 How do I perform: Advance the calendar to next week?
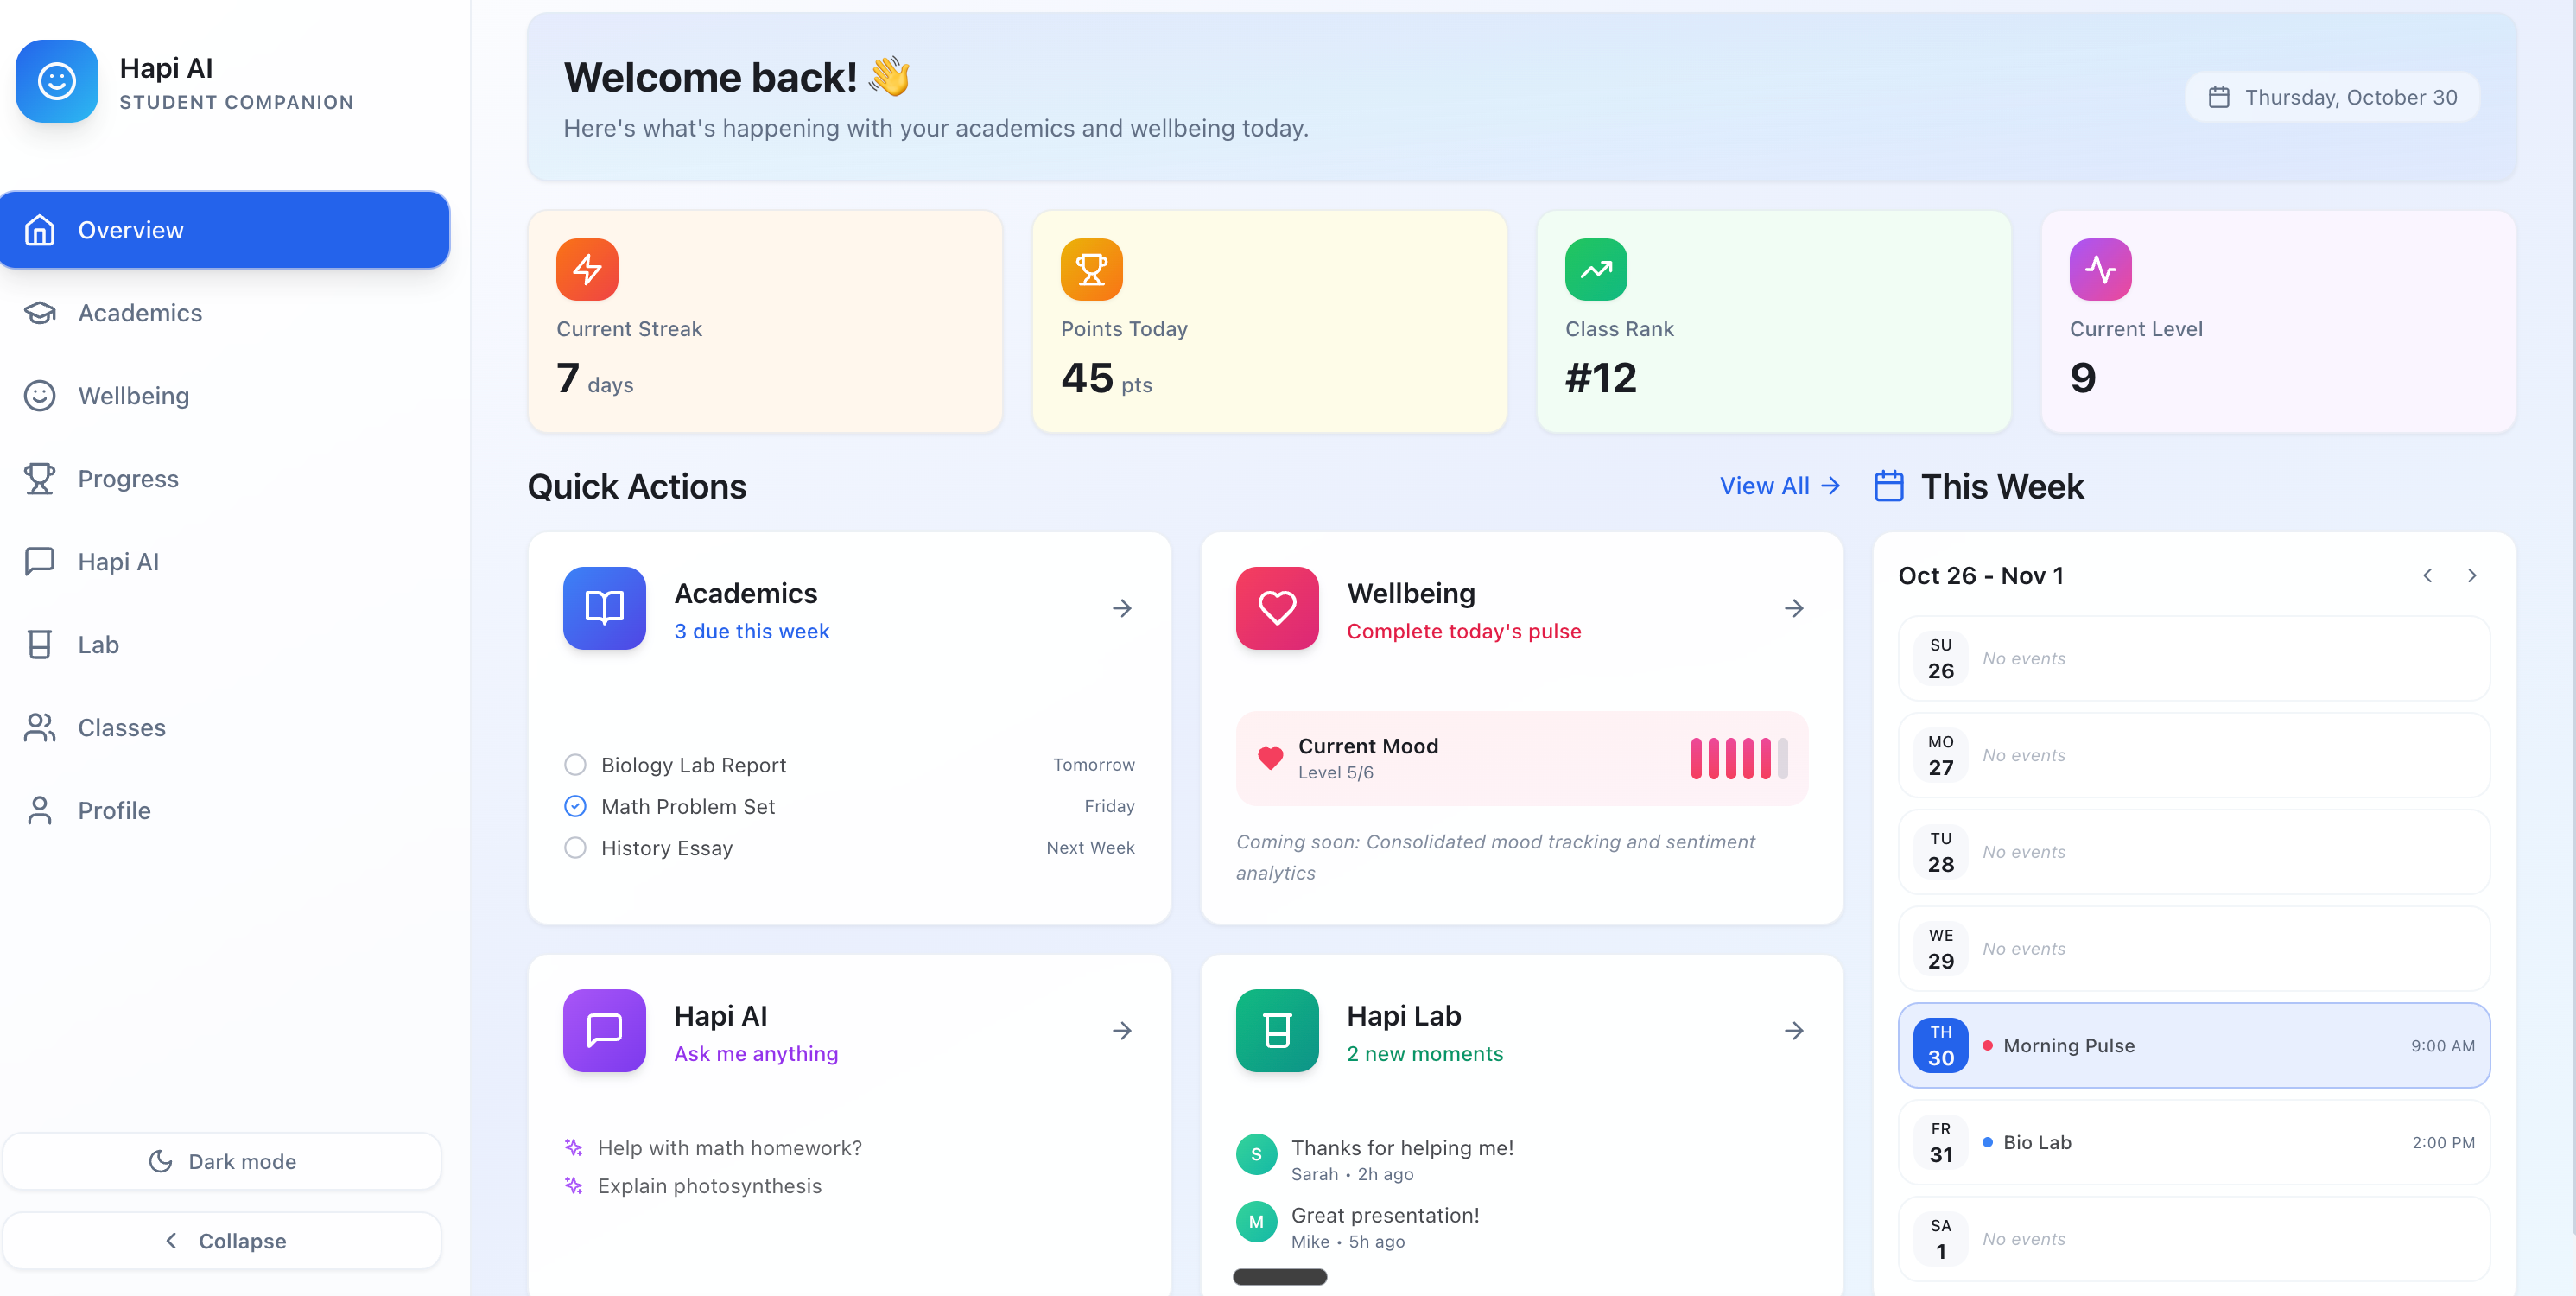click(2471, 576)
